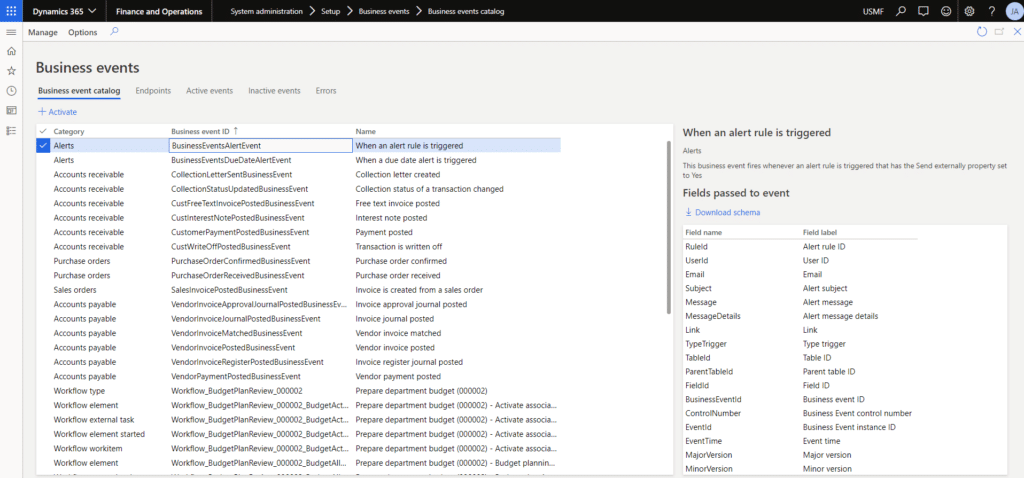
Task: Open Recent clock icon in sidebar
Action: point(10,91)
